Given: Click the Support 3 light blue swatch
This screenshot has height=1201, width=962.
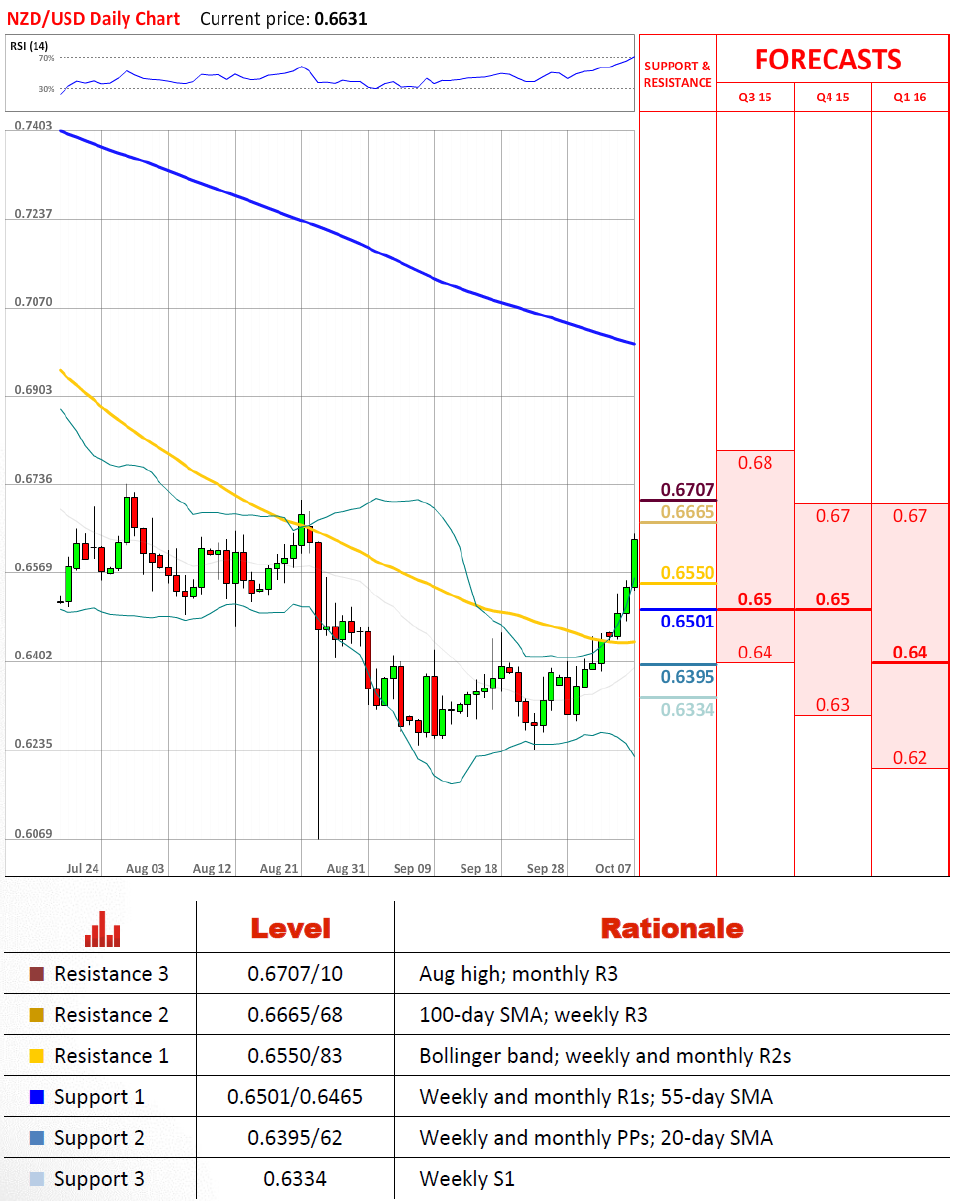Looking at the screenshot, I should pos(37,1179).
